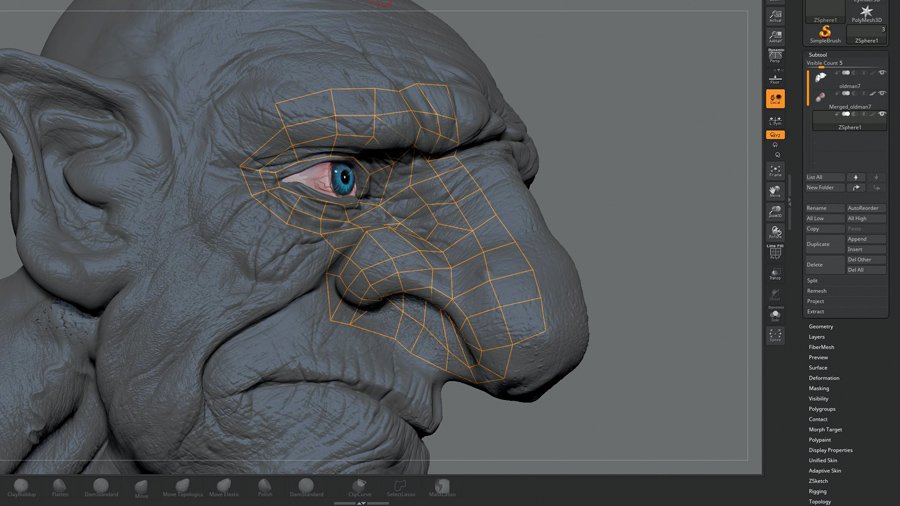Click the L.Sym local symmetry icon
The width and height of the screenshot is (900, 506).
775,120
